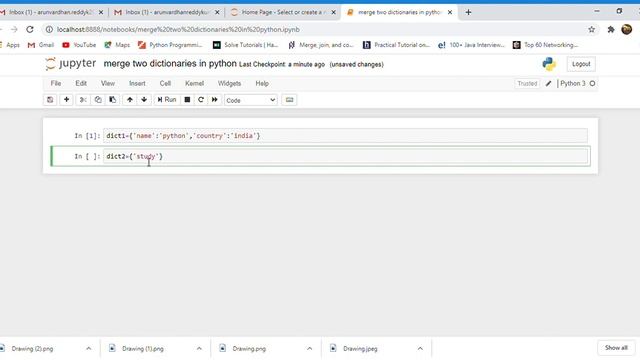Move the selected cell down
Screen dimensions: 640x360
(144, 100)
